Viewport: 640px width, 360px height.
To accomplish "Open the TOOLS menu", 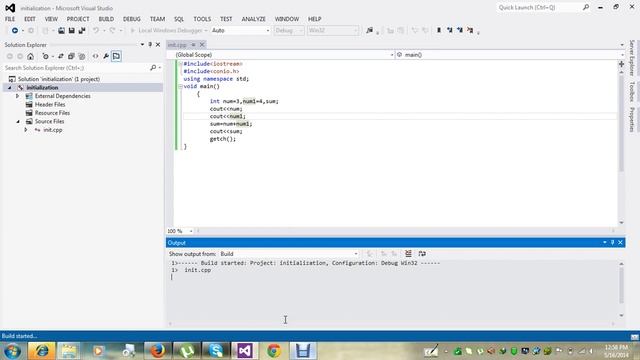I will point(202,19).
